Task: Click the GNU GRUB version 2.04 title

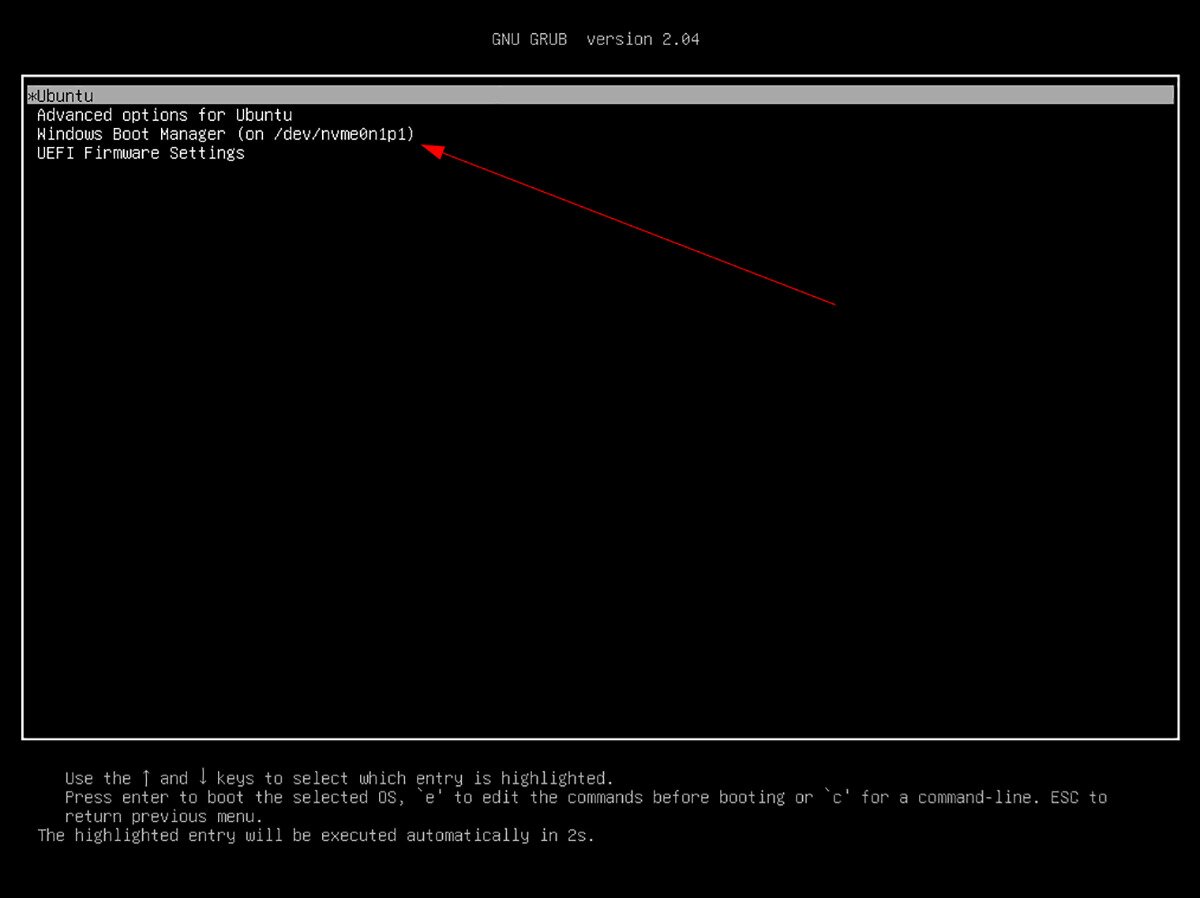Action: [595, 39]
